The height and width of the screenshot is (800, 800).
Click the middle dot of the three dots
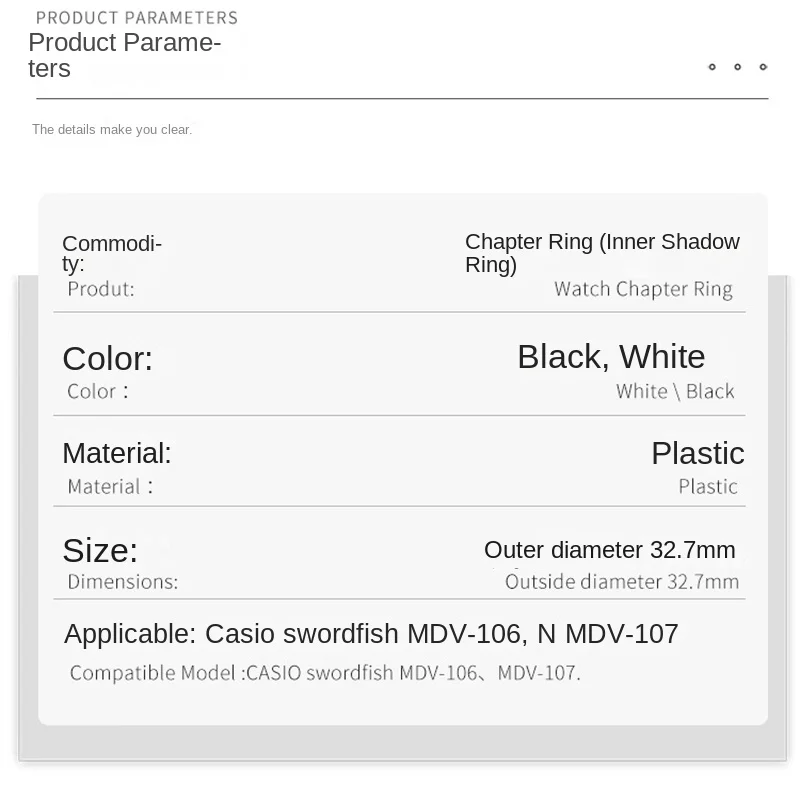738,67
